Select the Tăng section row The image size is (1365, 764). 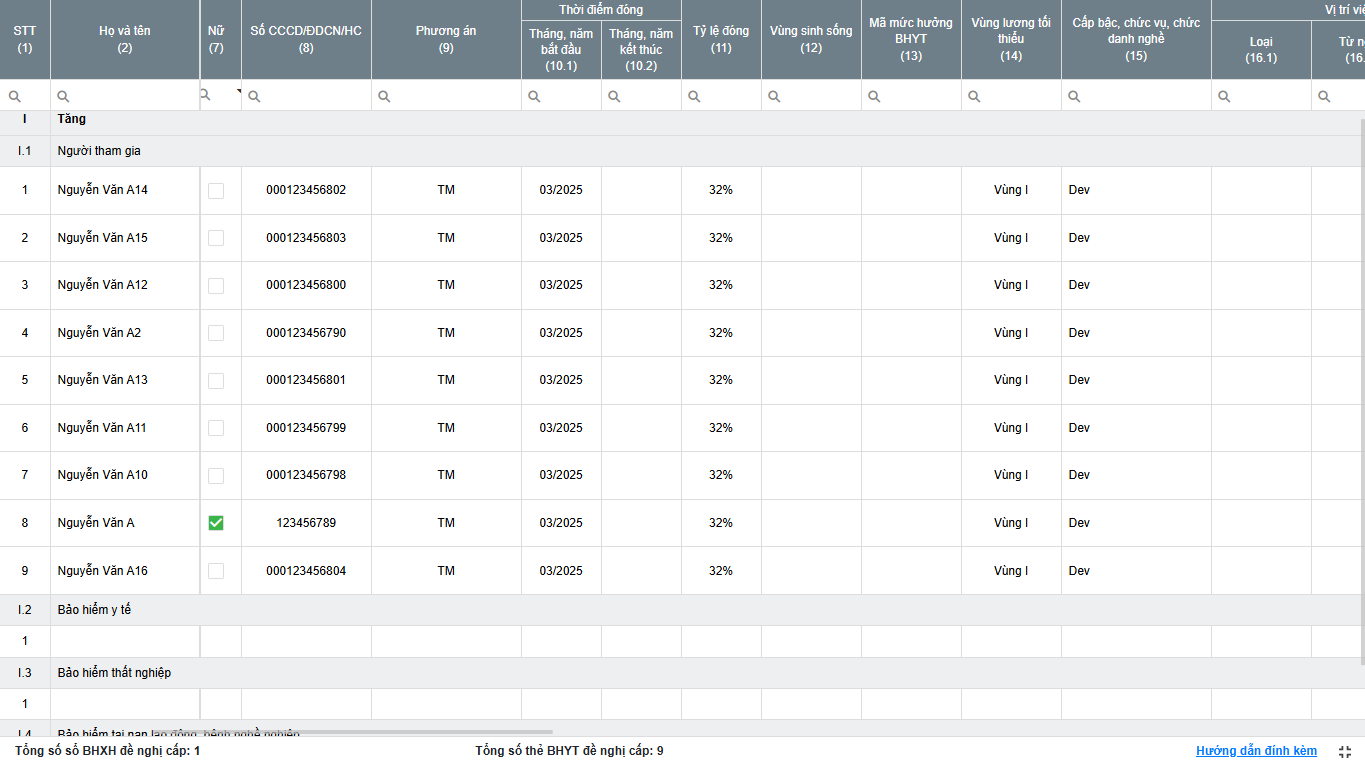click(72, 120)
